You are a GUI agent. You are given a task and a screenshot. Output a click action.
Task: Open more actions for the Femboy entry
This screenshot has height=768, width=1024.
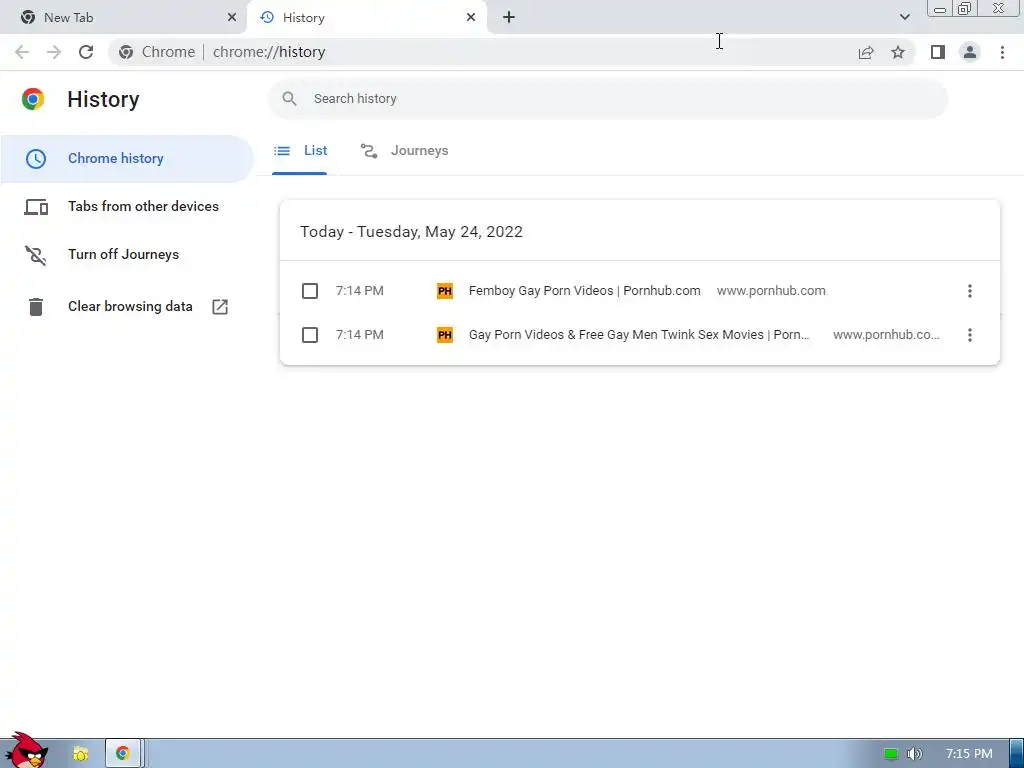[x=970, y=291]
